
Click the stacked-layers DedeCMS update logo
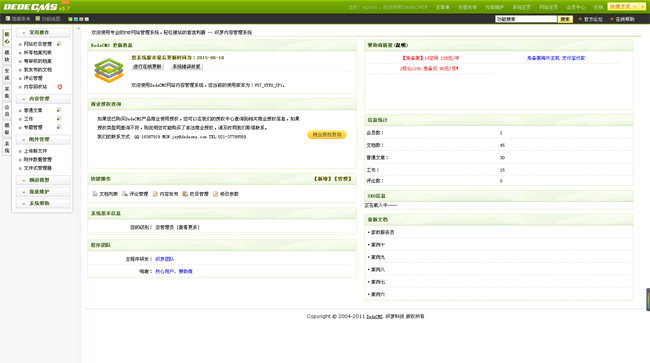pos(109,70)
